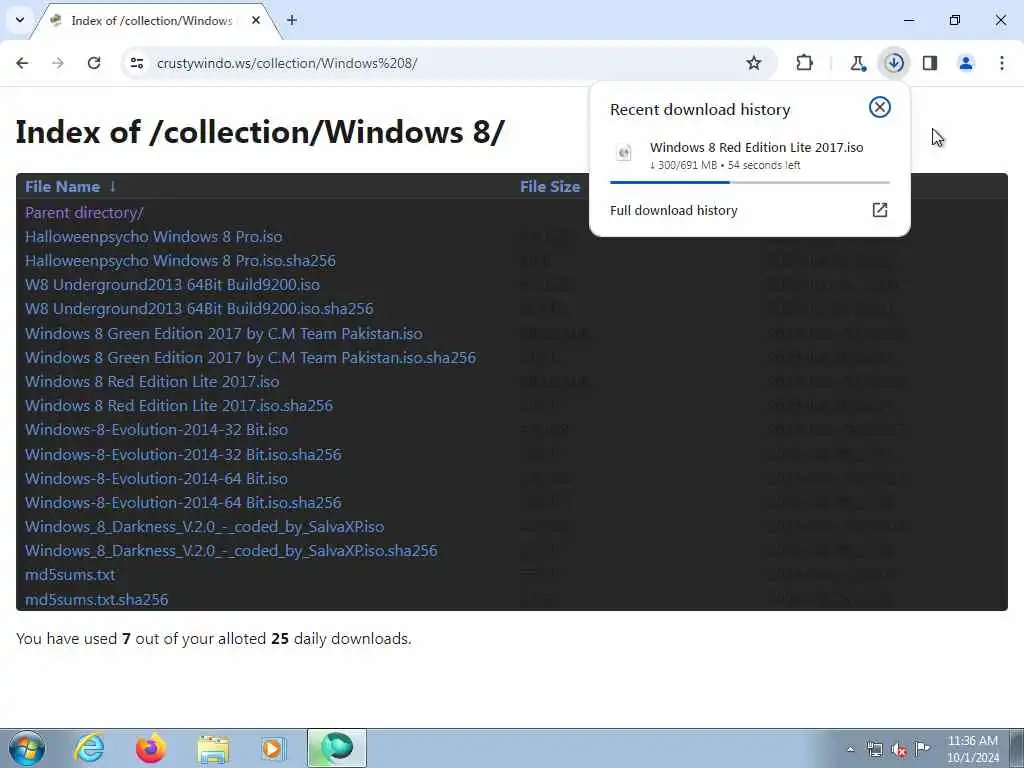Viewport: 1024px width, 768px height.
Task: Sort by File Size column header
Action: point(550,187)
